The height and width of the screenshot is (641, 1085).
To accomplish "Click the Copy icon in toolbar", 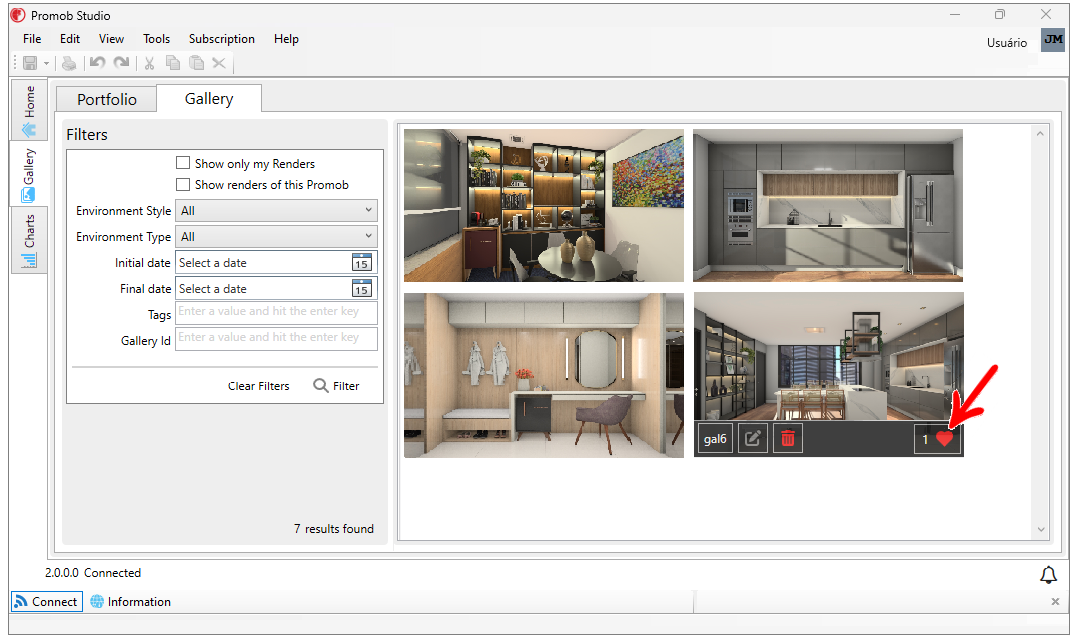I will (x=173, y=63).
